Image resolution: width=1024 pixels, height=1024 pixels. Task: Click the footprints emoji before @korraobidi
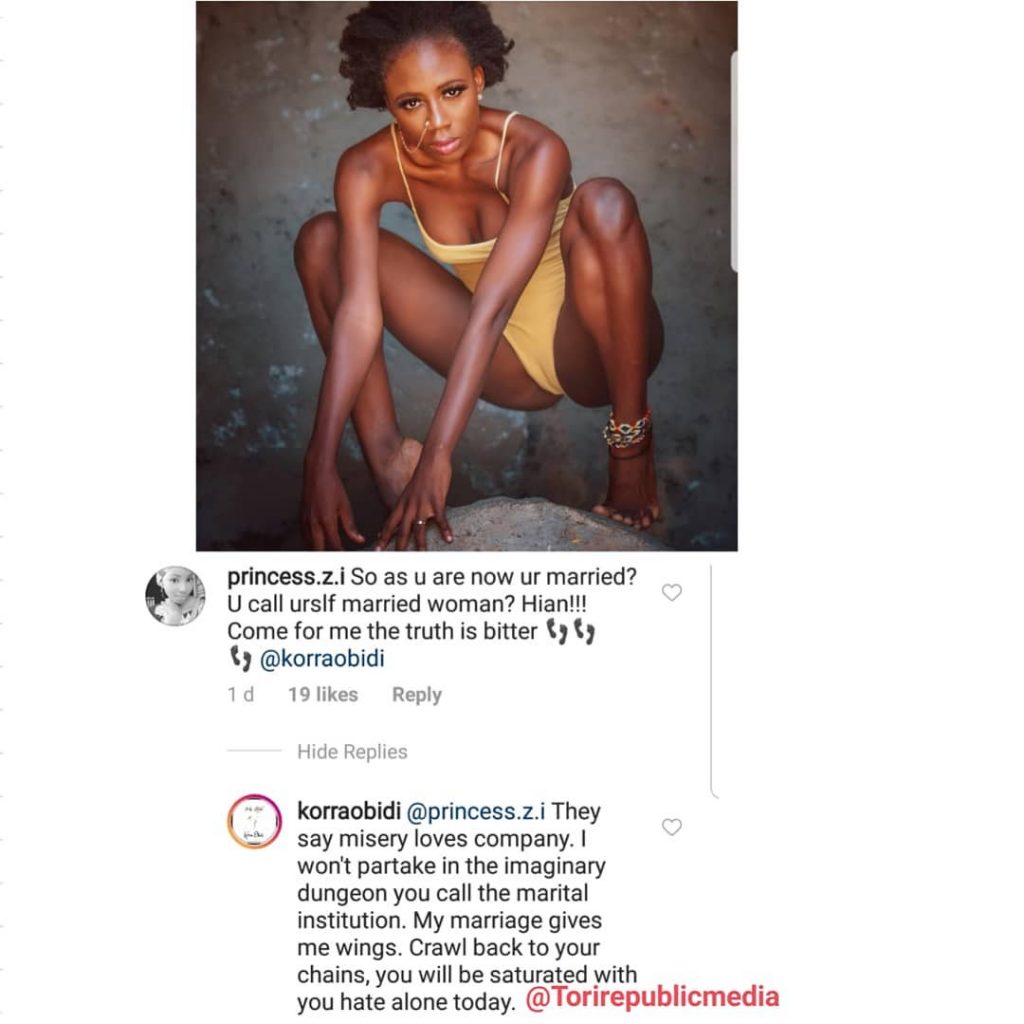tap(240, 659)
